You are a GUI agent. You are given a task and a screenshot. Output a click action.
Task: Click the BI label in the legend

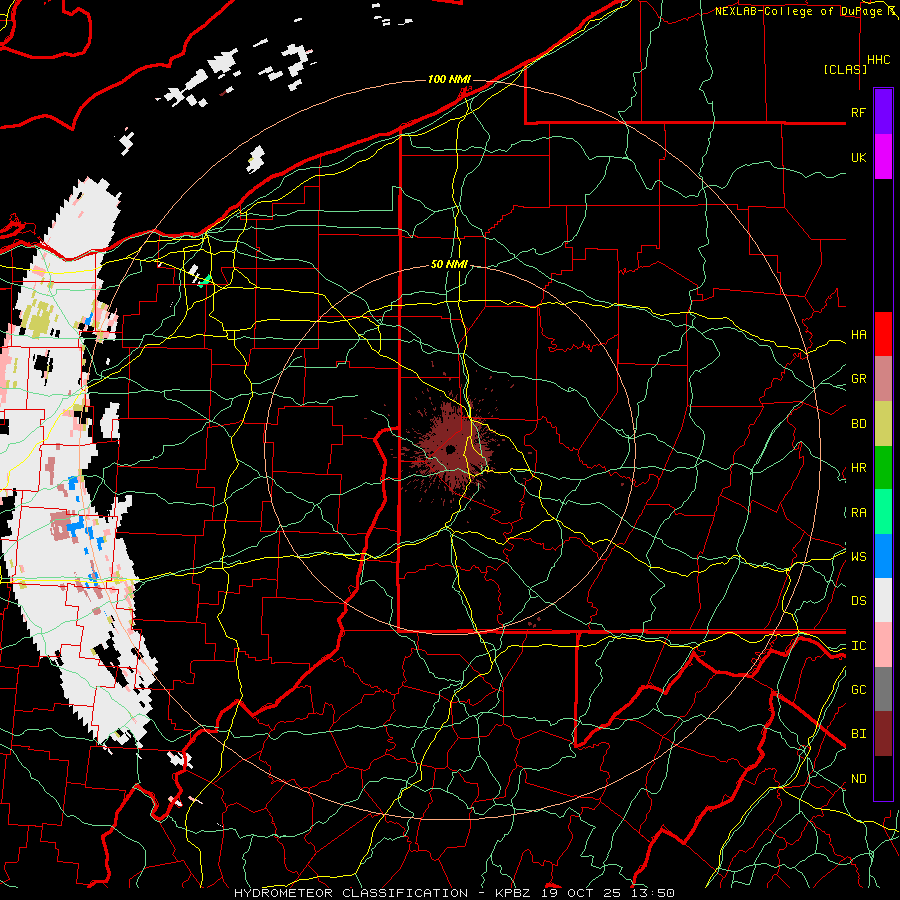858,734
